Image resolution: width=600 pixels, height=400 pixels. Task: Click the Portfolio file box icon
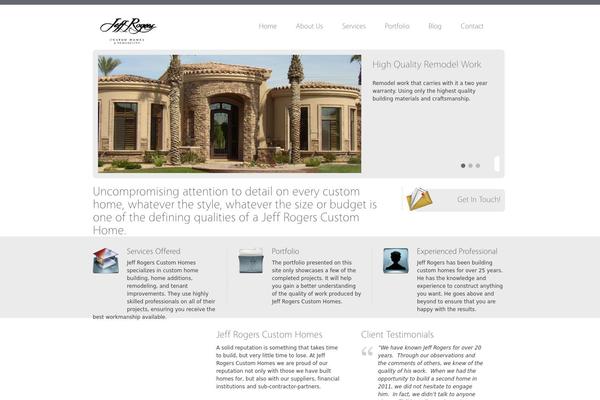(251, 261)
